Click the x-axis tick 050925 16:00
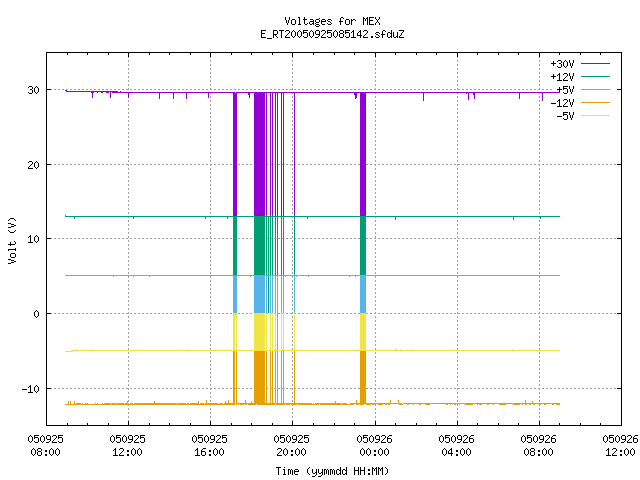 coord(209,446)
